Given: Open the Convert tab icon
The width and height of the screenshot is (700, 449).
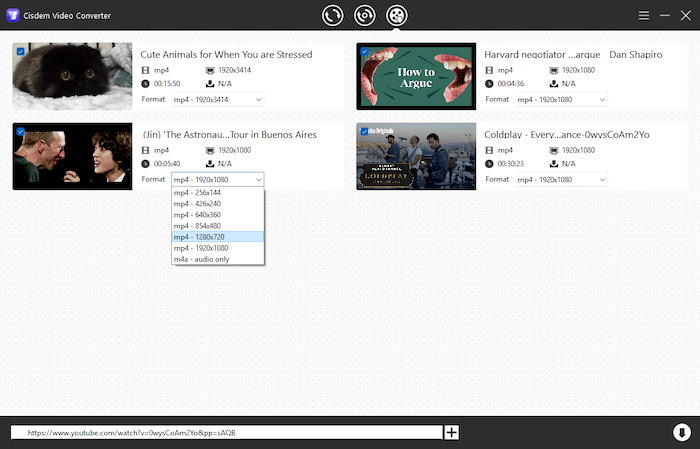Looking at the screenshot, I should (x=333, y=16).
